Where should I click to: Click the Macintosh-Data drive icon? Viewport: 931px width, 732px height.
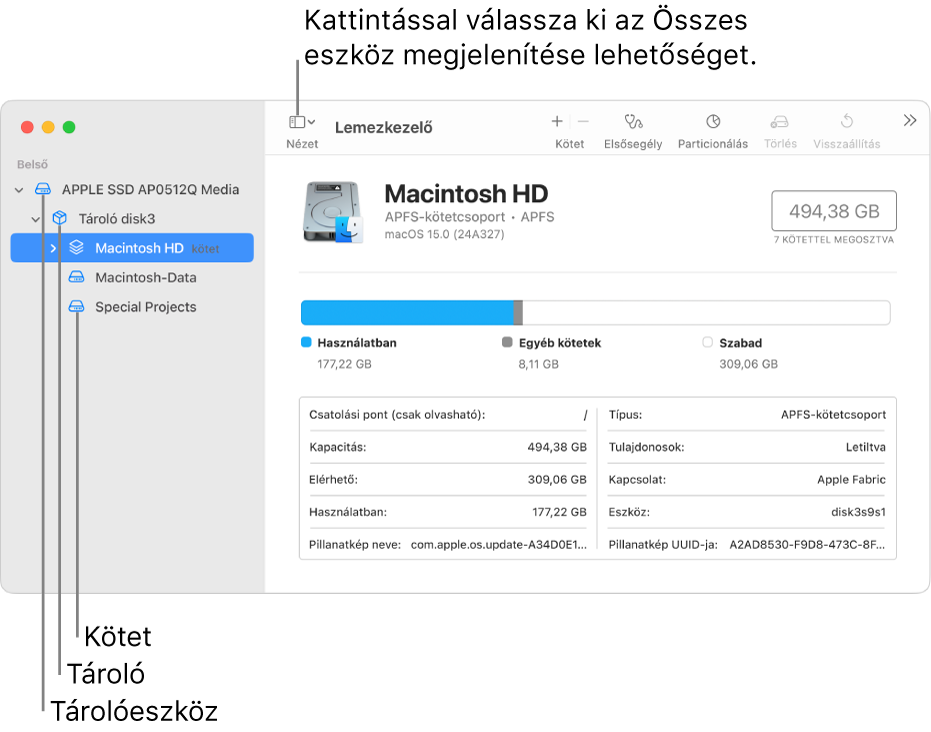(x=76, y=277)
